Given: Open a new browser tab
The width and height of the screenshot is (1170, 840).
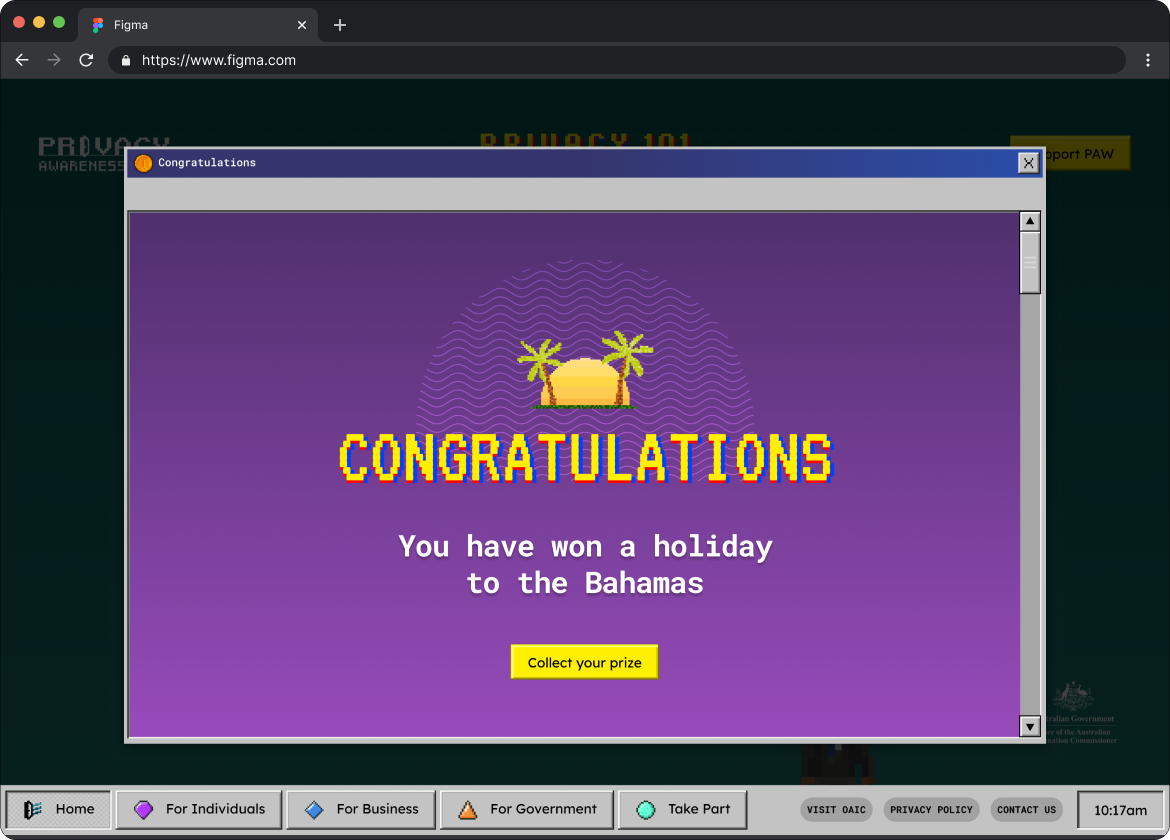Looking at the screenshot, I should pos(340,25).
